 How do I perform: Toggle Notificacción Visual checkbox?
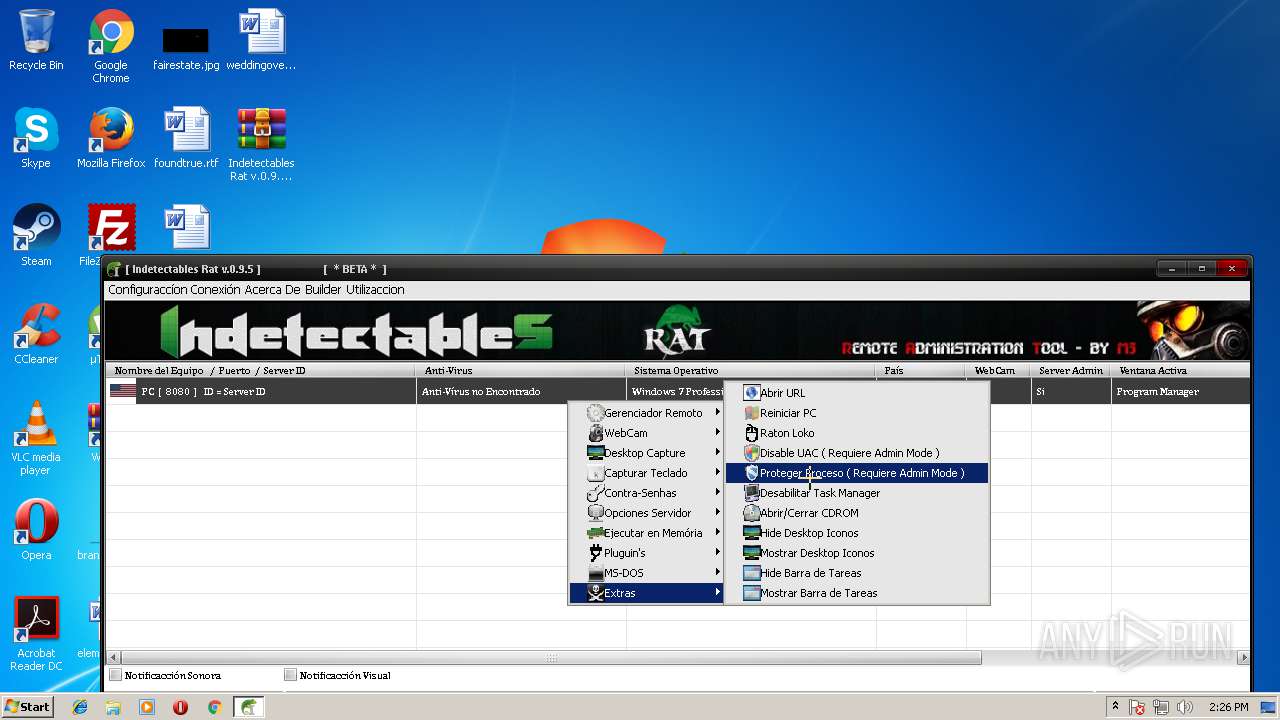click(x=290, y=675)
